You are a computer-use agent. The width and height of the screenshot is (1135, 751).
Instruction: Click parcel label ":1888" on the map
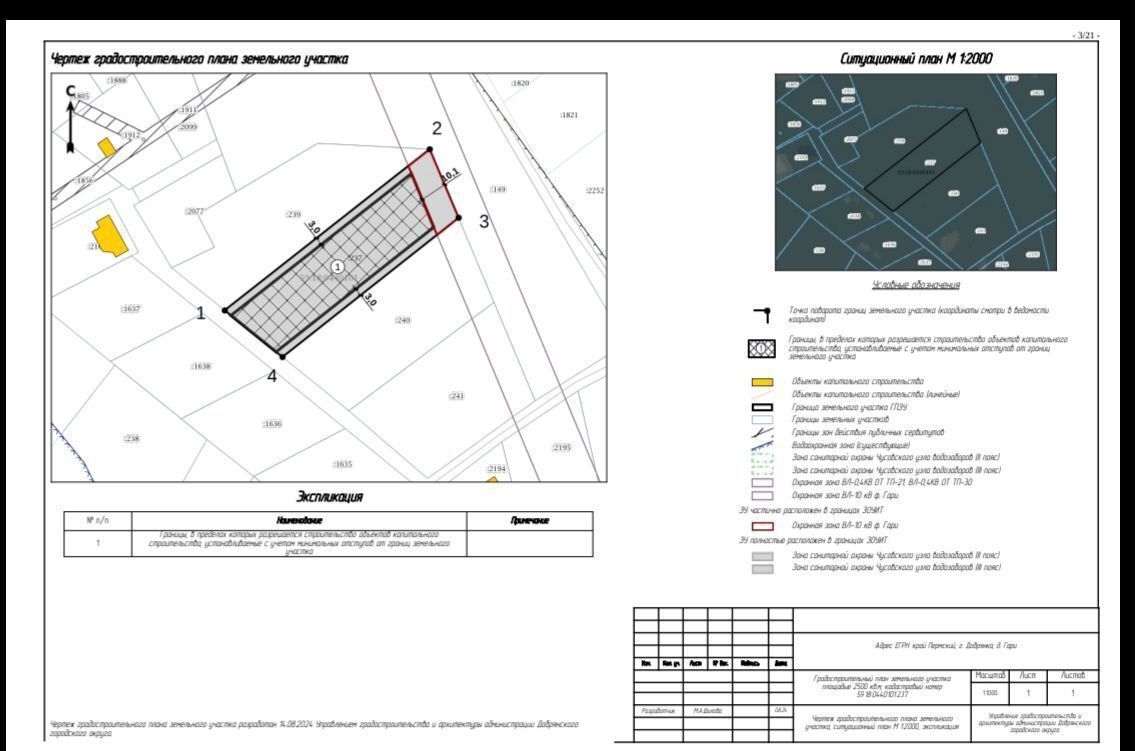[x=117, y=80]
